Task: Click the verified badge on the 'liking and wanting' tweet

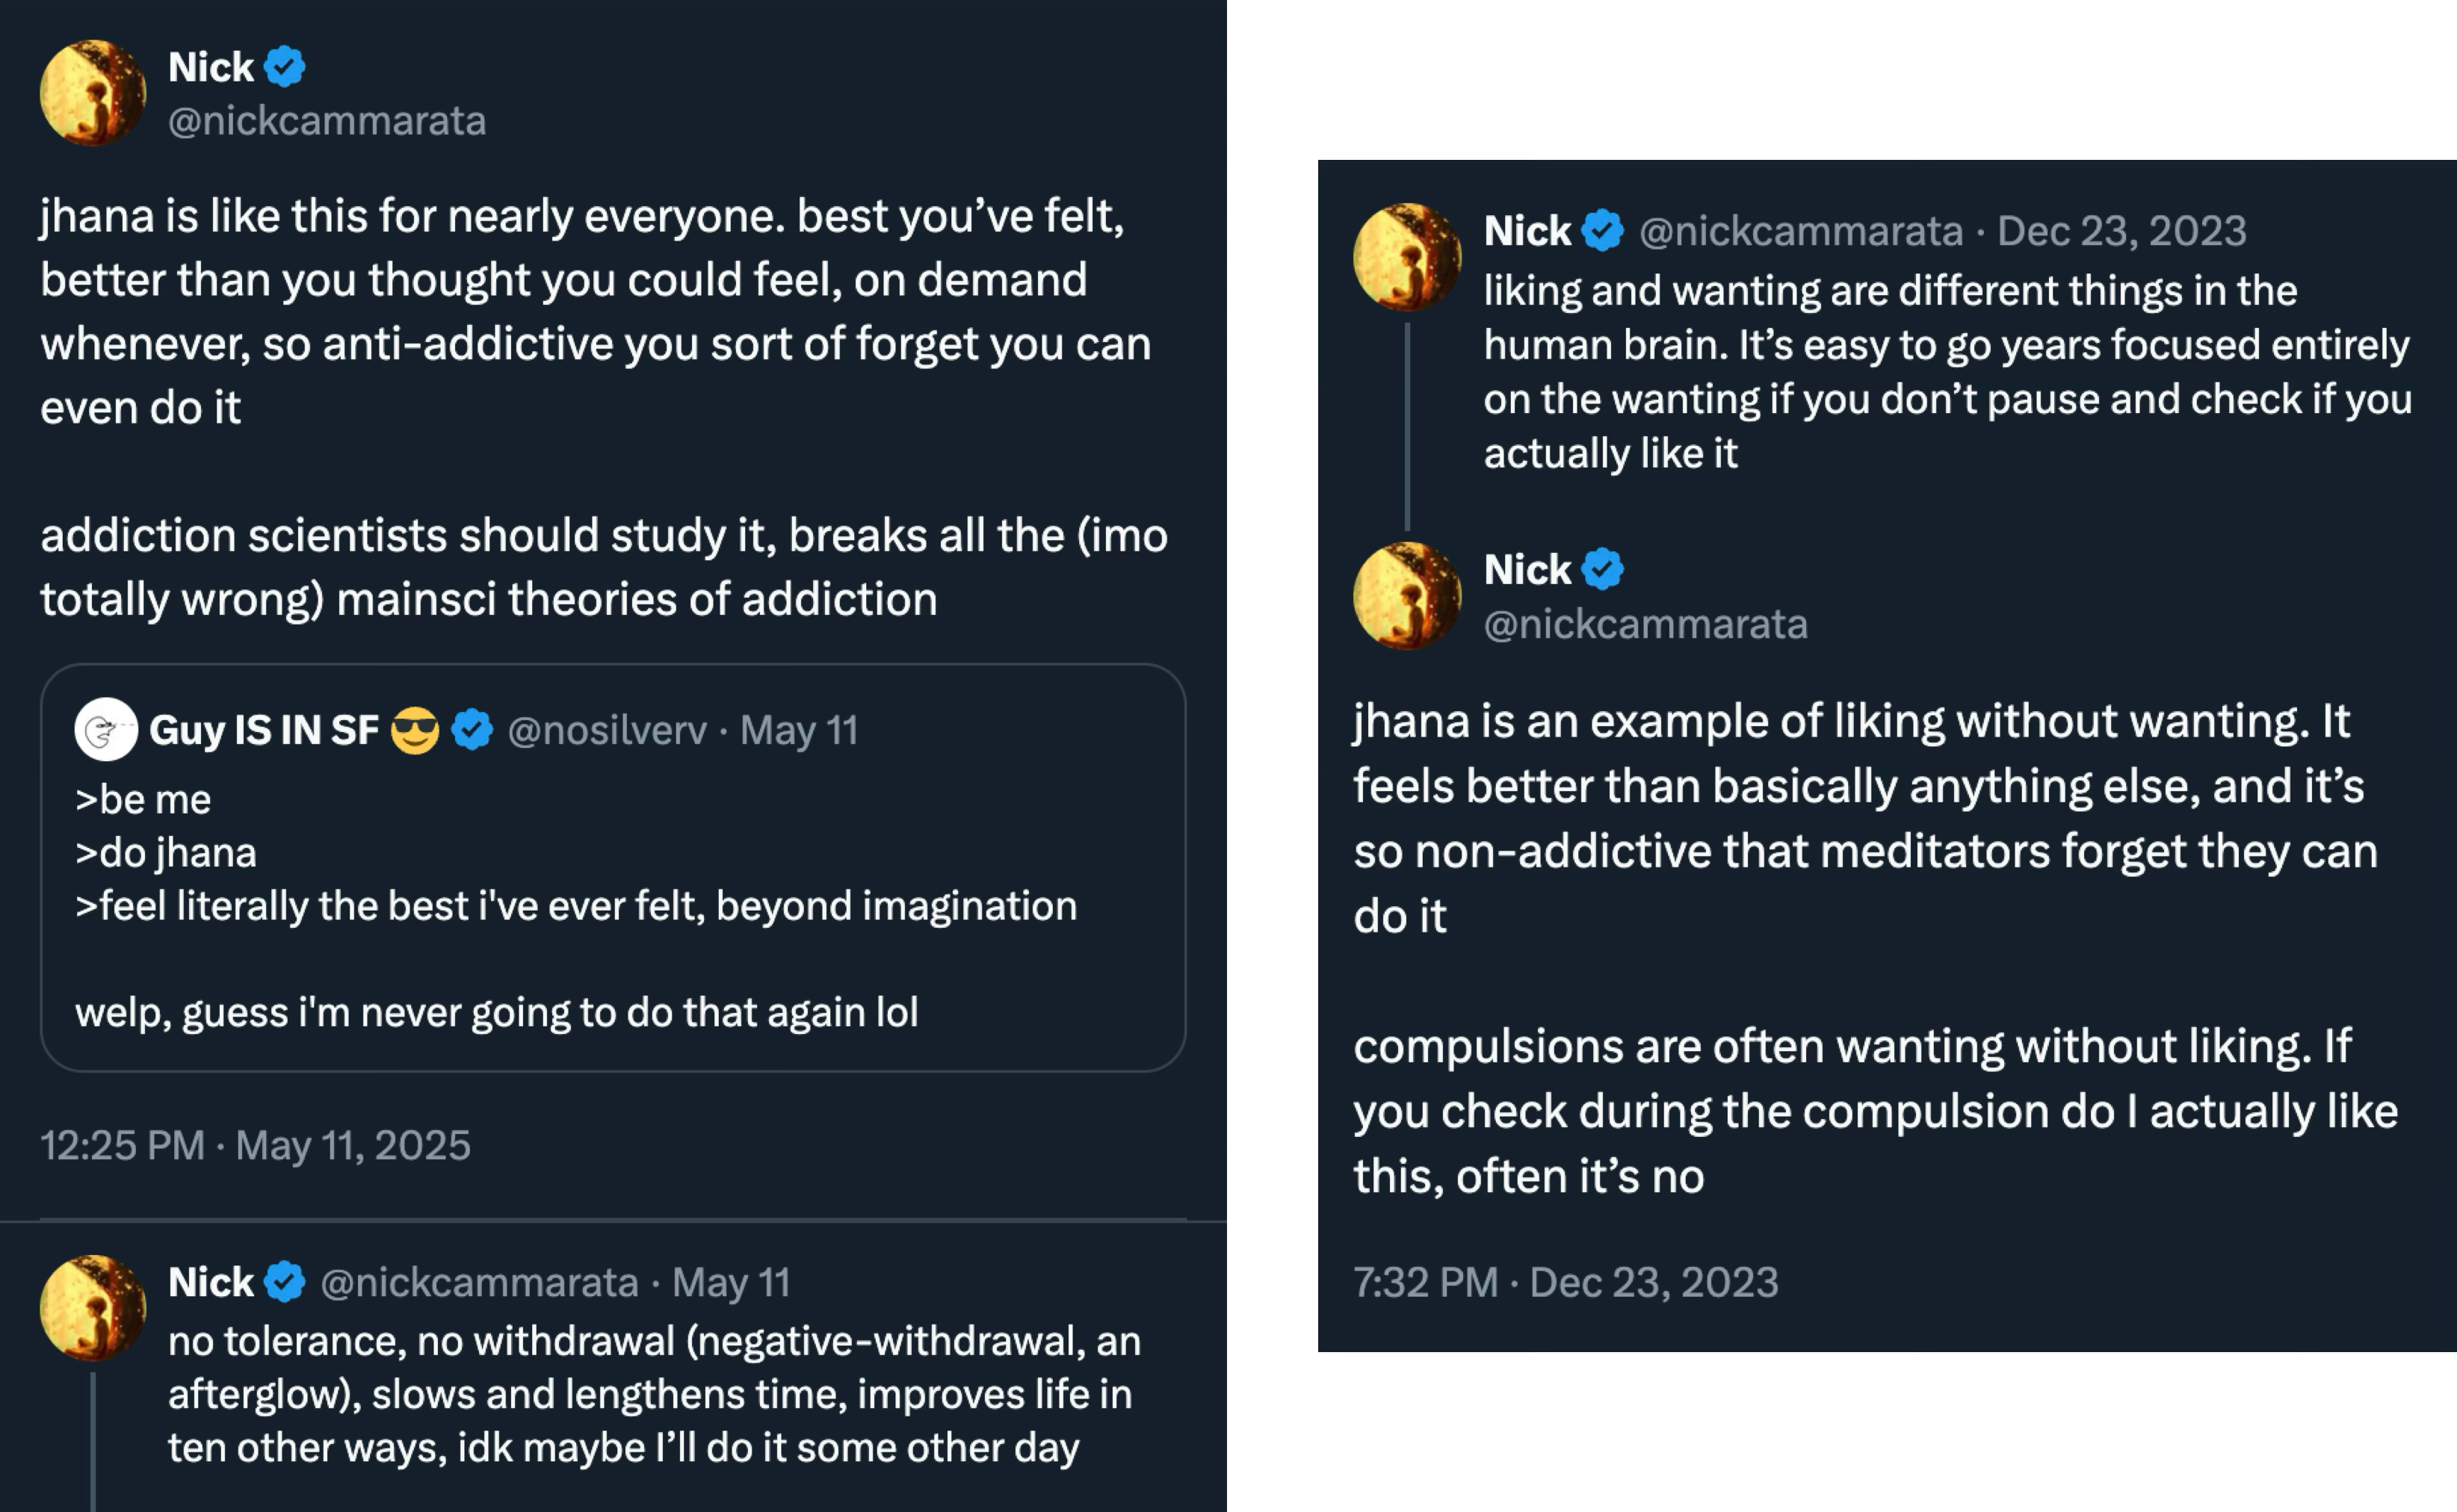Action: pyautogui.click(x=1603, y=231)
